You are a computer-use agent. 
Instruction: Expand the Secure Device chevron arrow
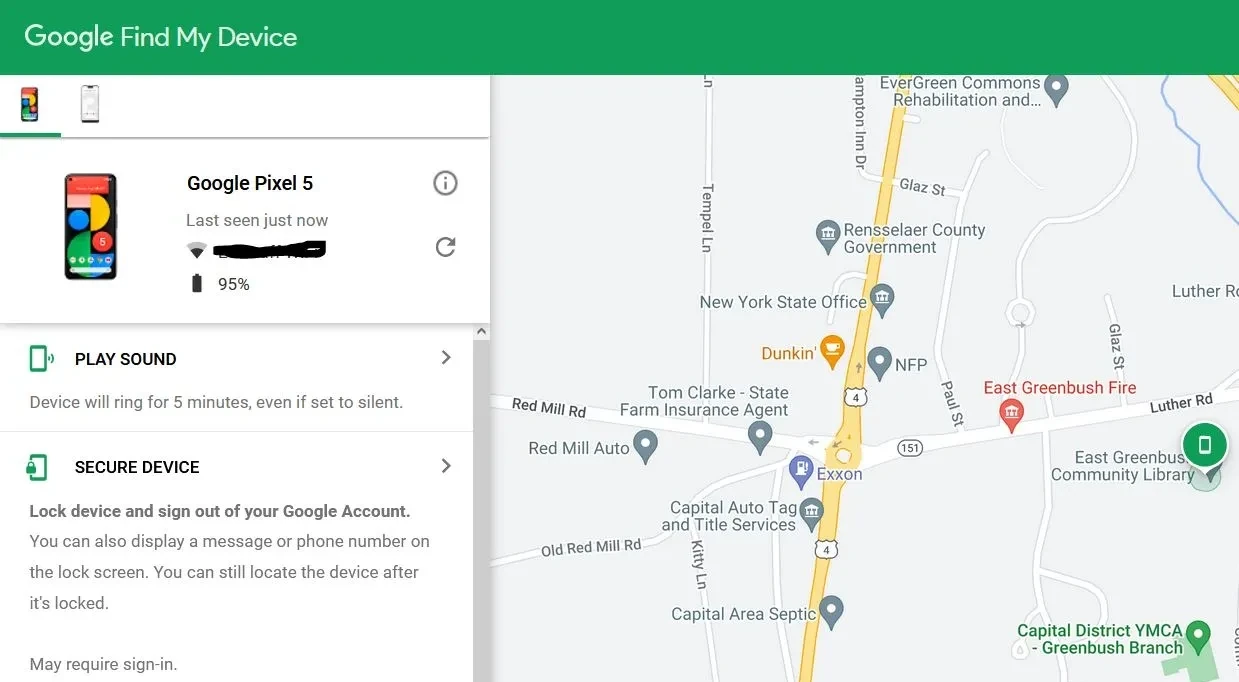click(446, 465)
